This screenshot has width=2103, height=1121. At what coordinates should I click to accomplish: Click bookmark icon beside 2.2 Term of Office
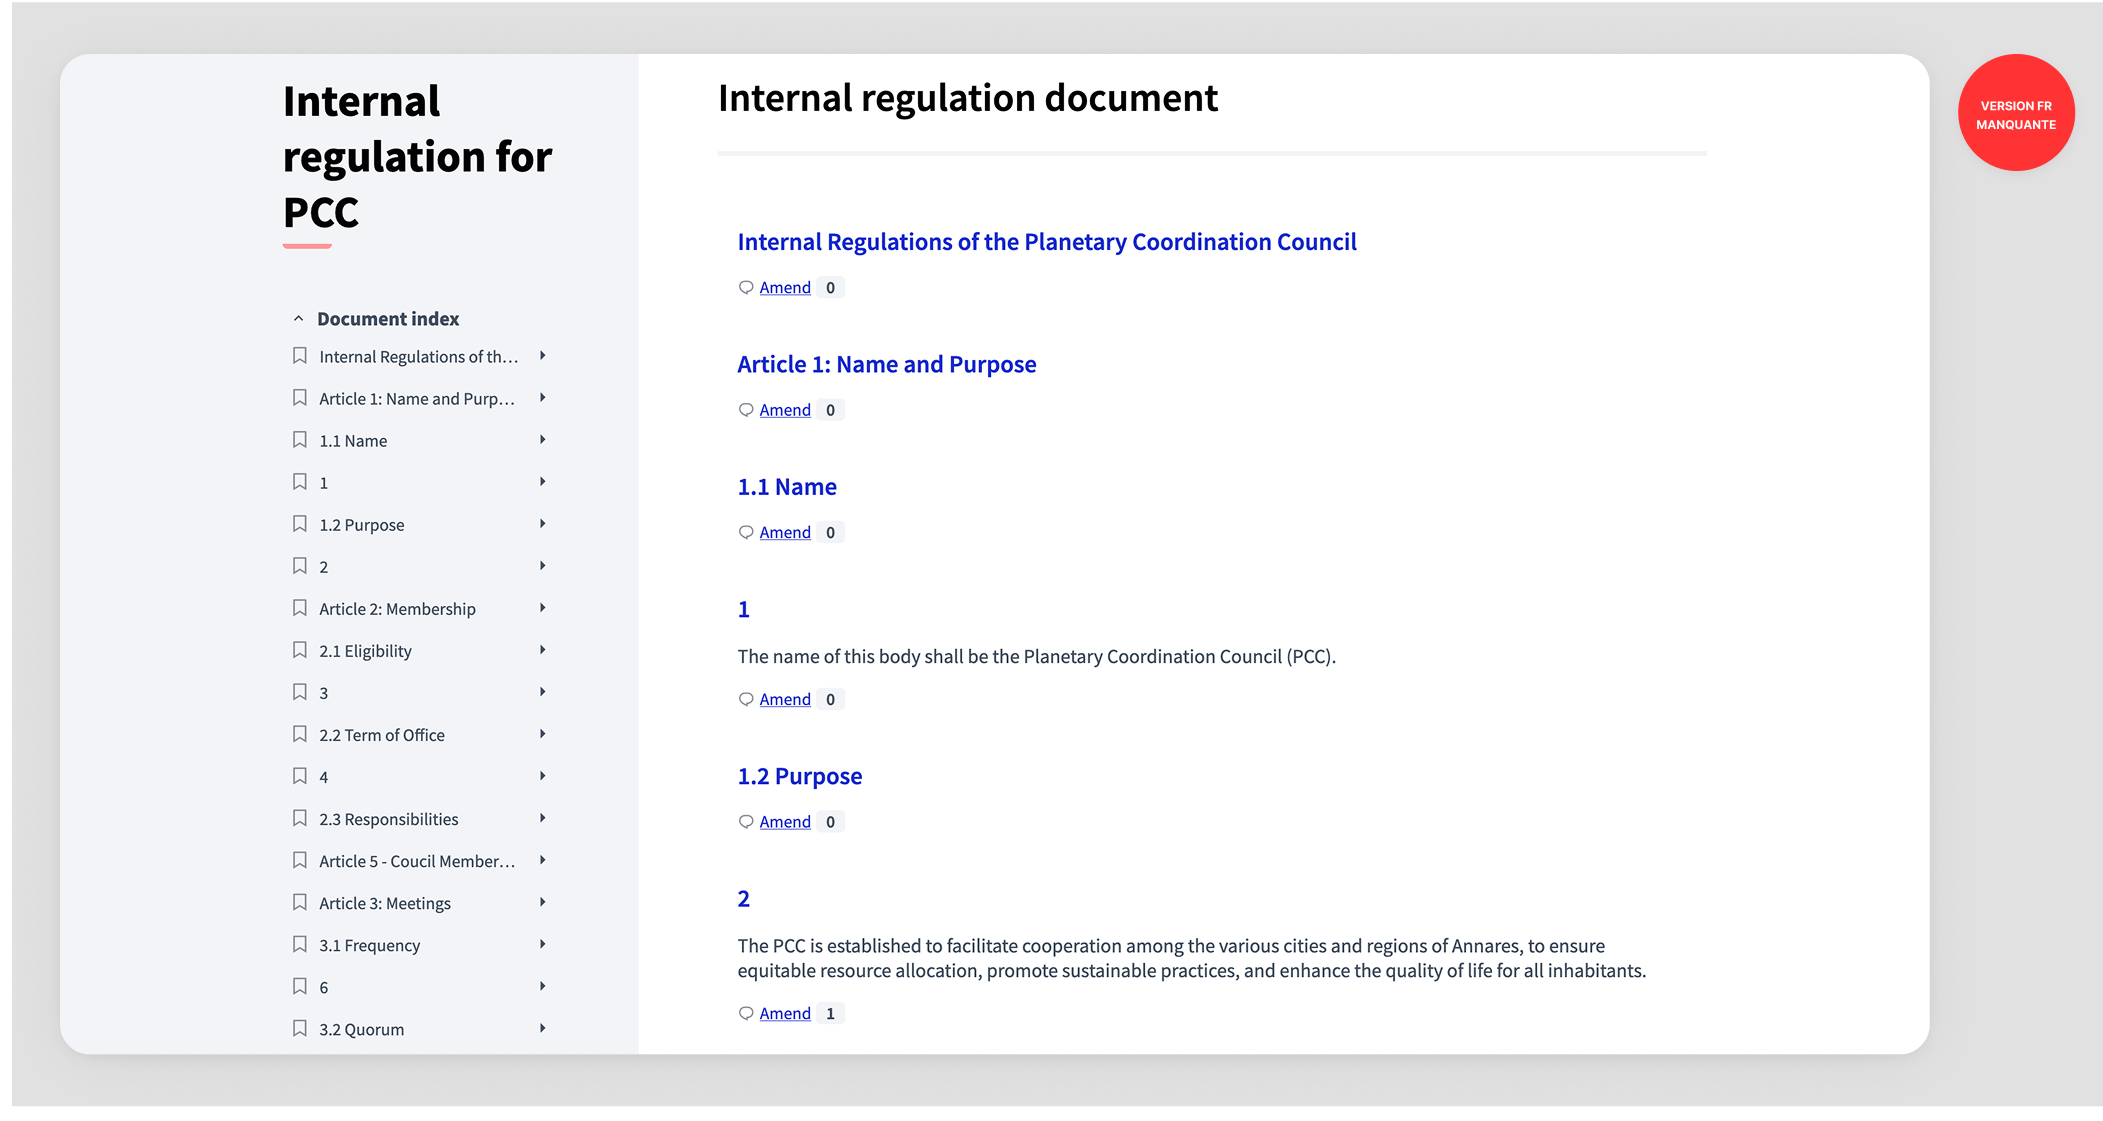pyautogui.click(x=299, y=734)
